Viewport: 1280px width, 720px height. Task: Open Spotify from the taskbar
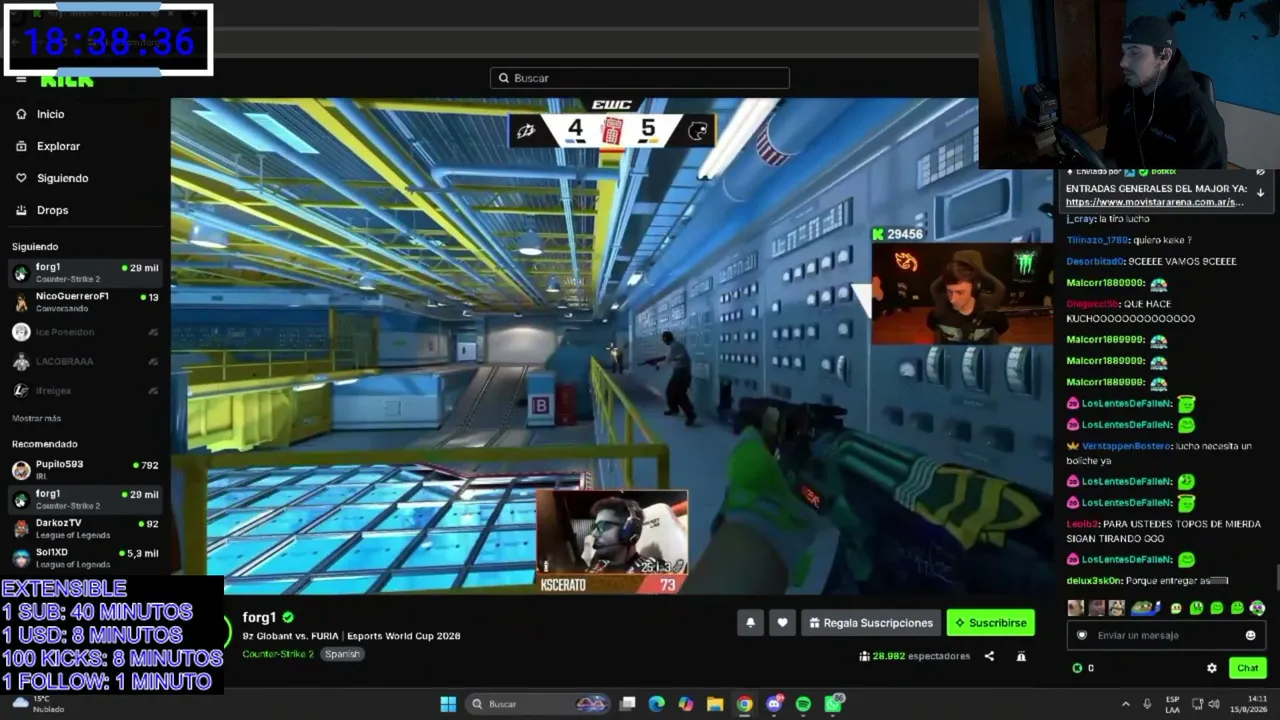803,704
